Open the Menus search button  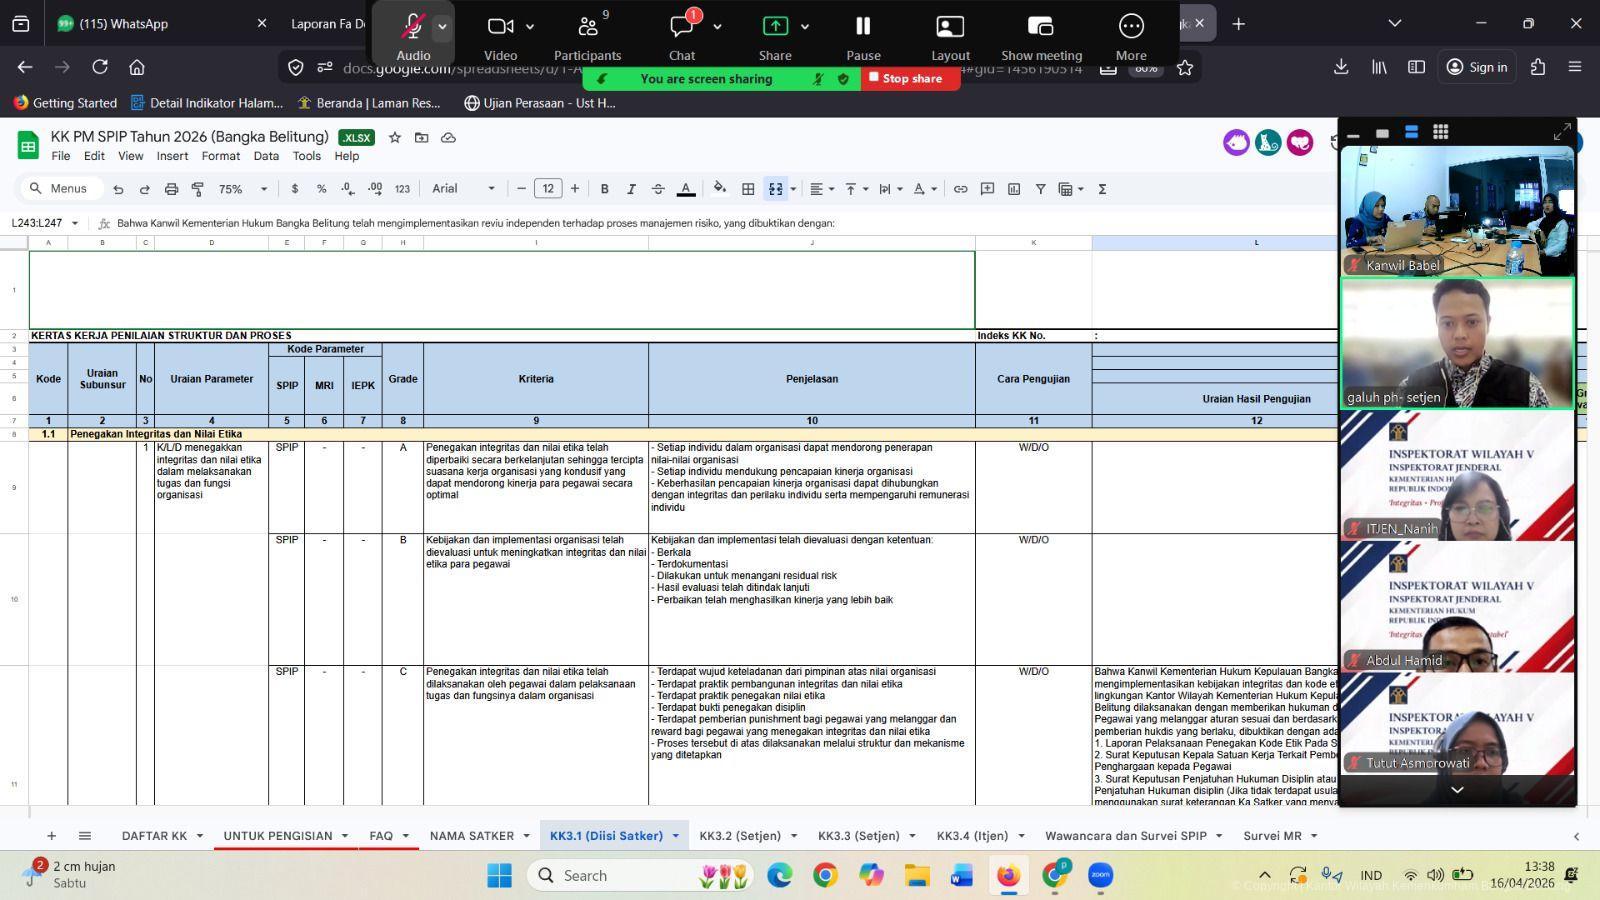(x=60, y=189)
